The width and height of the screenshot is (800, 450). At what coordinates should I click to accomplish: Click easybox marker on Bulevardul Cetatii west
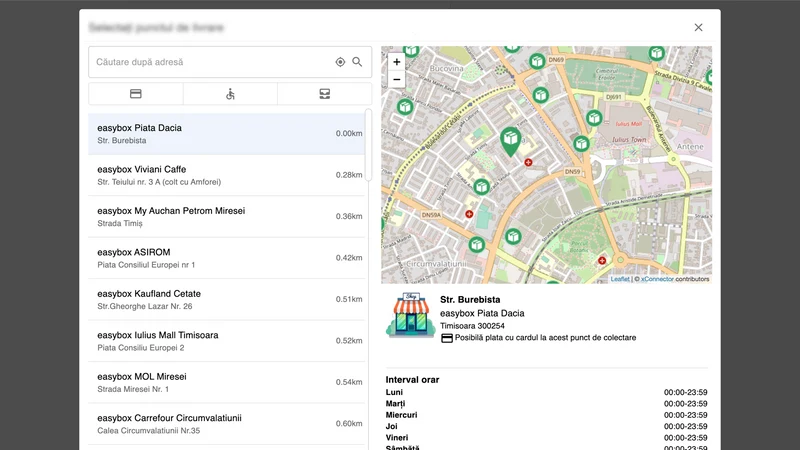[405, 107]
